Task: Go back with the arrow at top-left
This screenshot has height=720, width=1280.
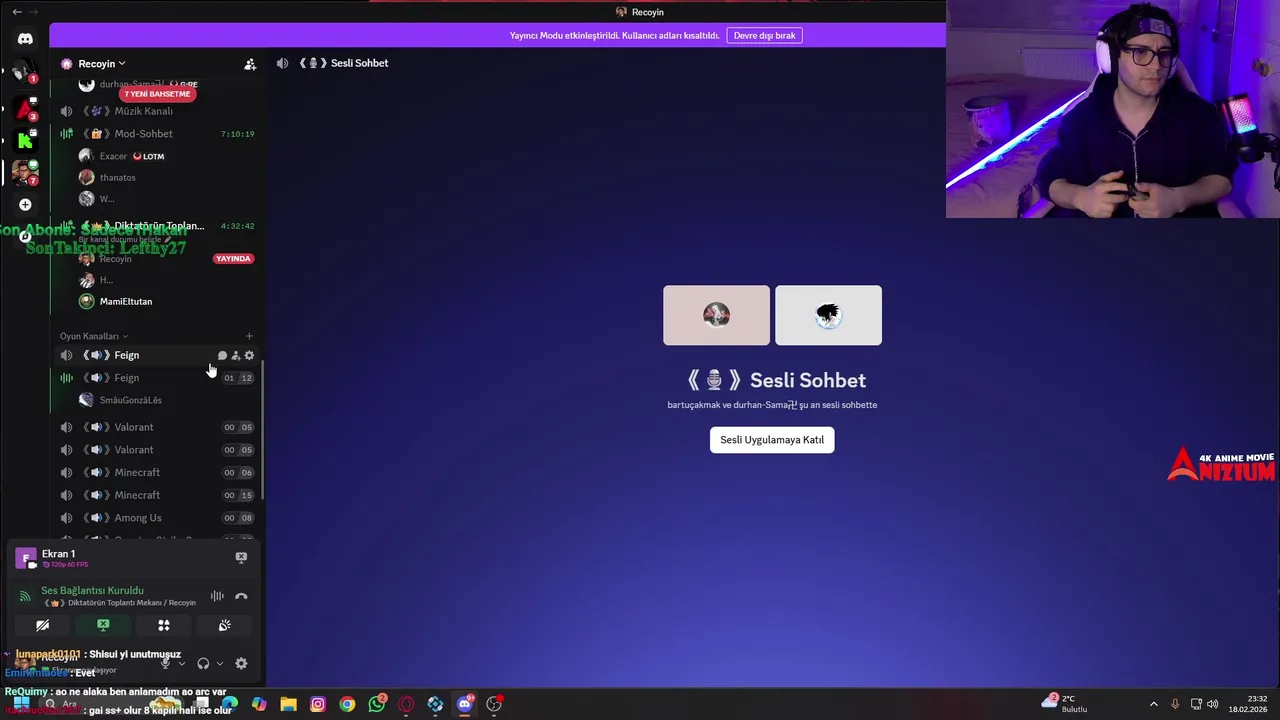Action: [16, 12]
